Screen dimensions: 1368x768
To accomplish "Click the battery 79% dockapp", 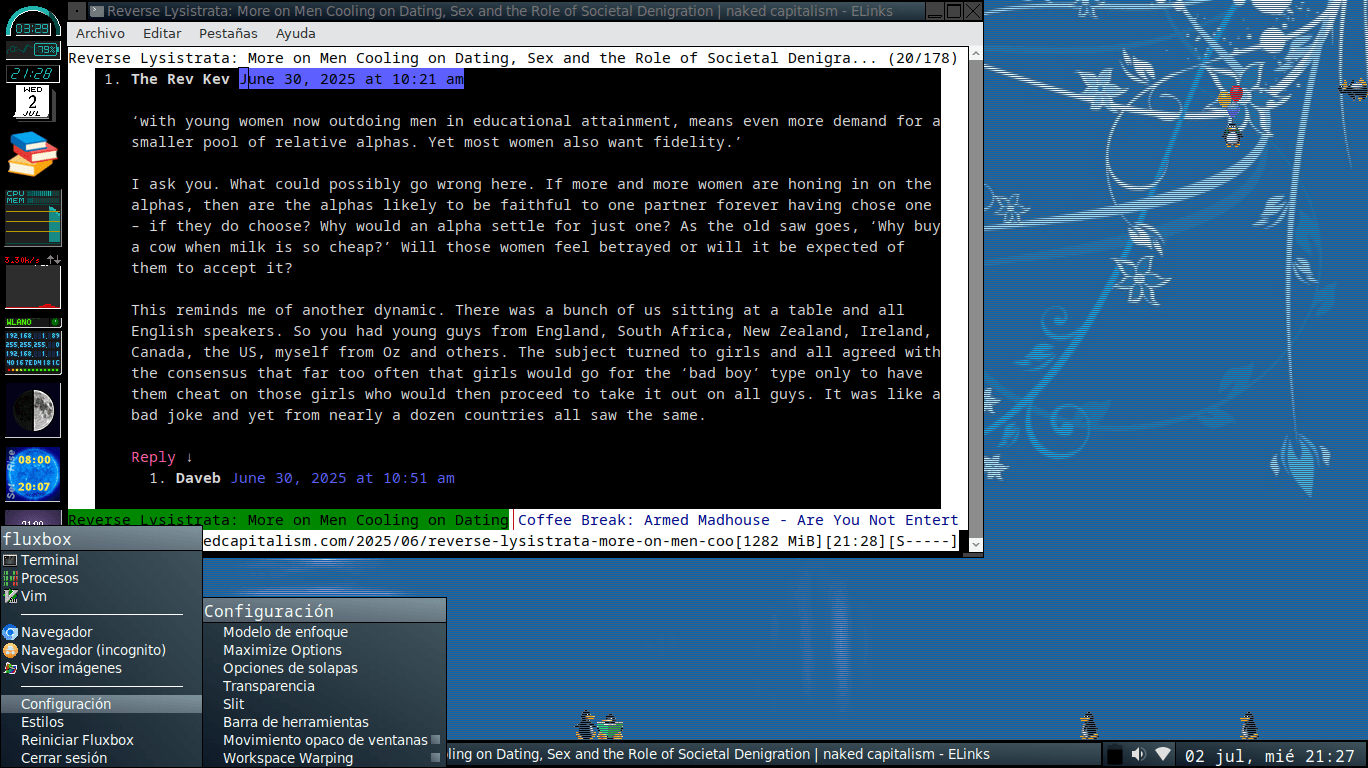I will (33, 49).
